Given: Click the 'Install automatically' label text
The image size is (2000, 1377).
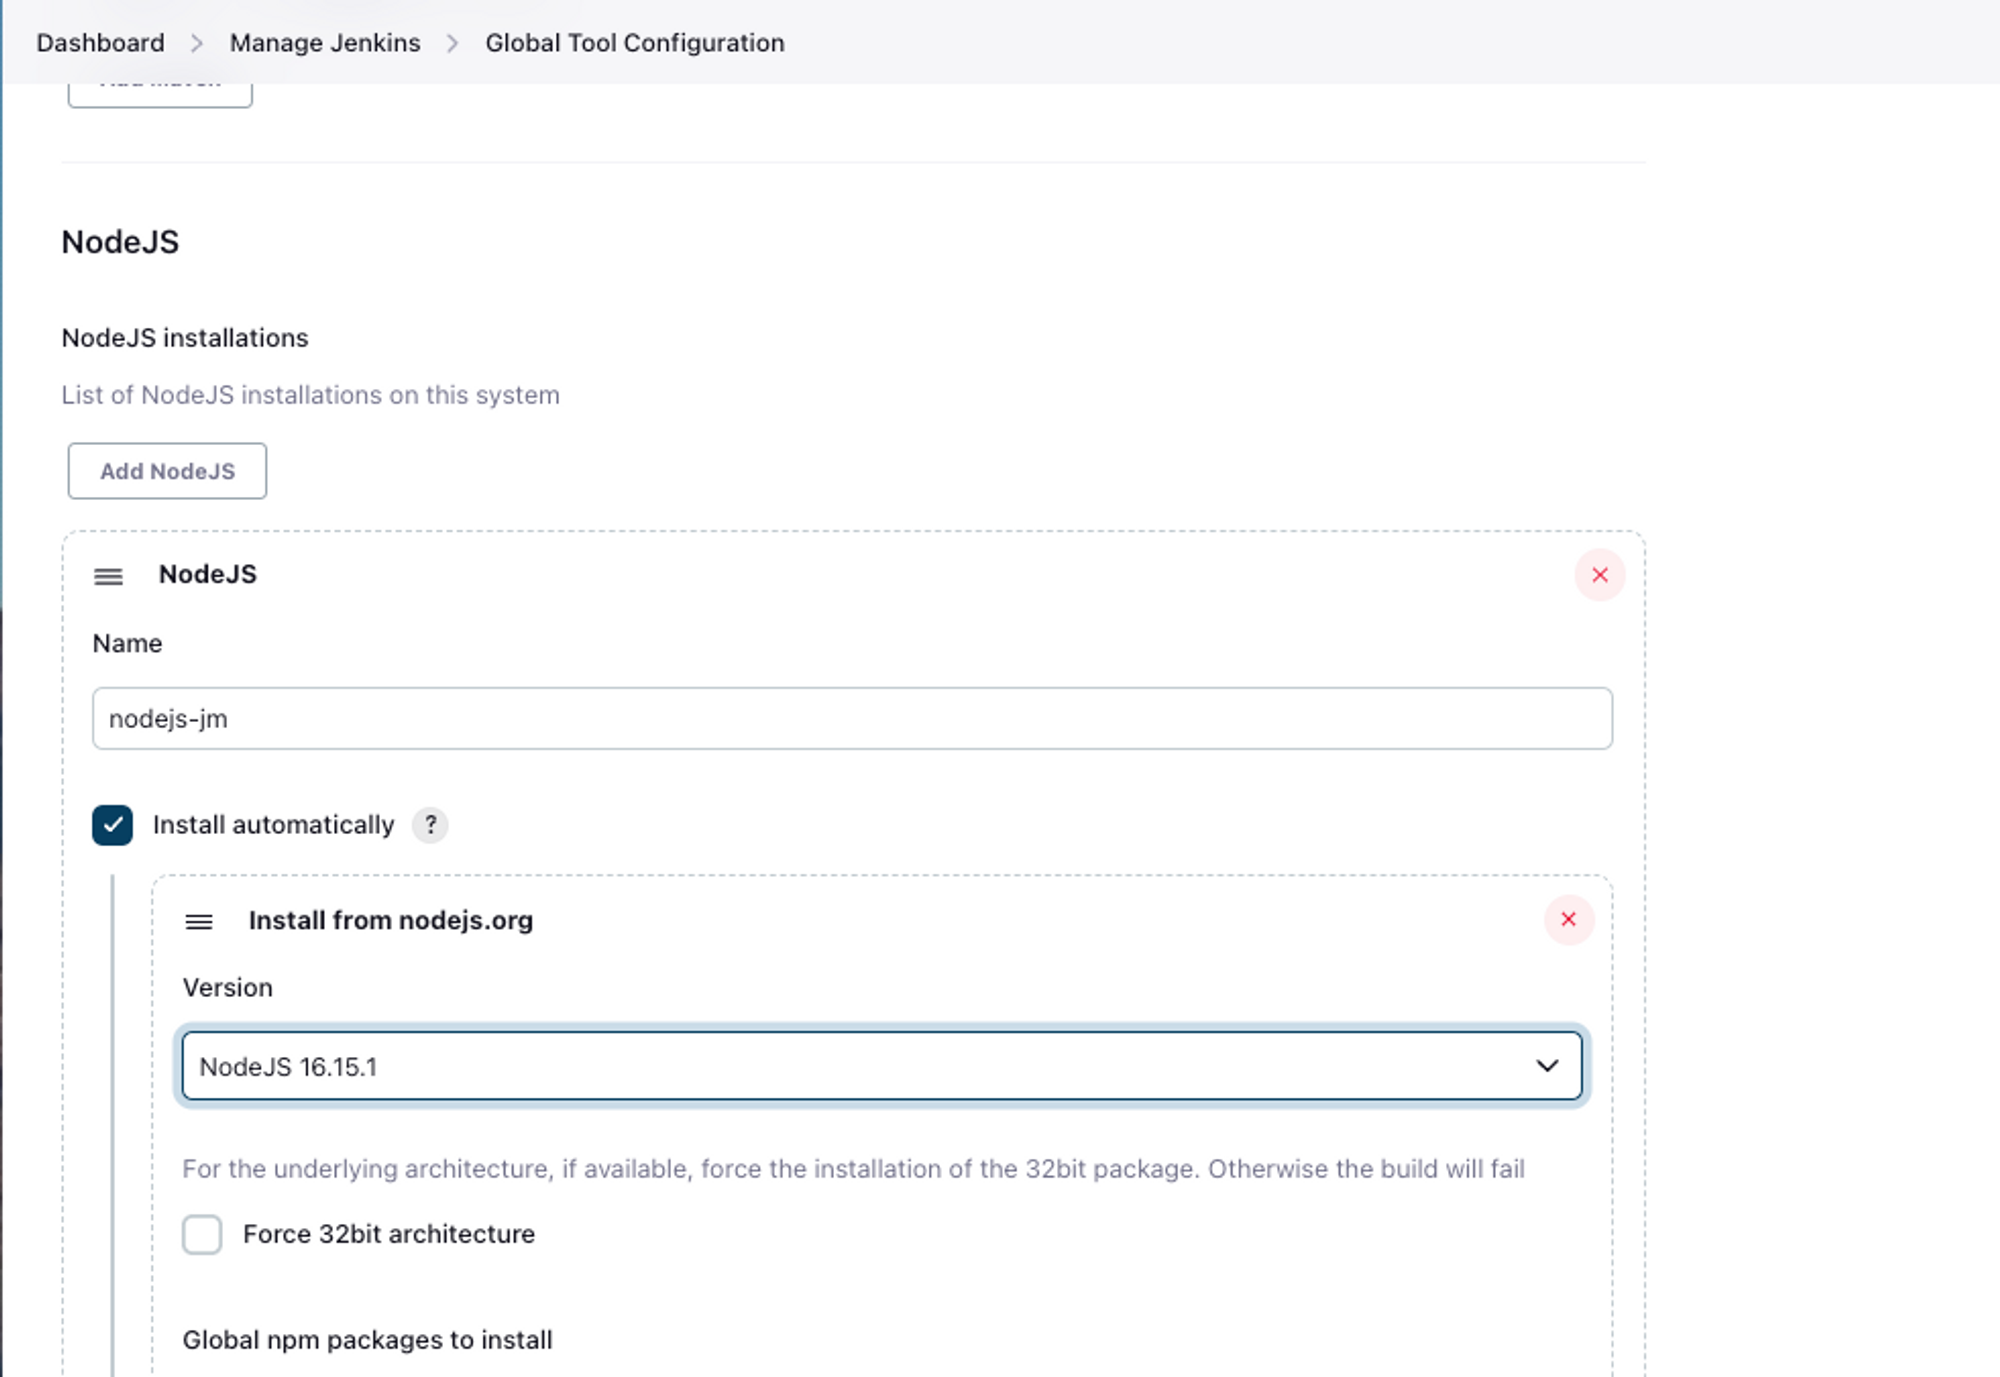Looking at the screenshot, I should pyautogui.click(x=273, y=825).
